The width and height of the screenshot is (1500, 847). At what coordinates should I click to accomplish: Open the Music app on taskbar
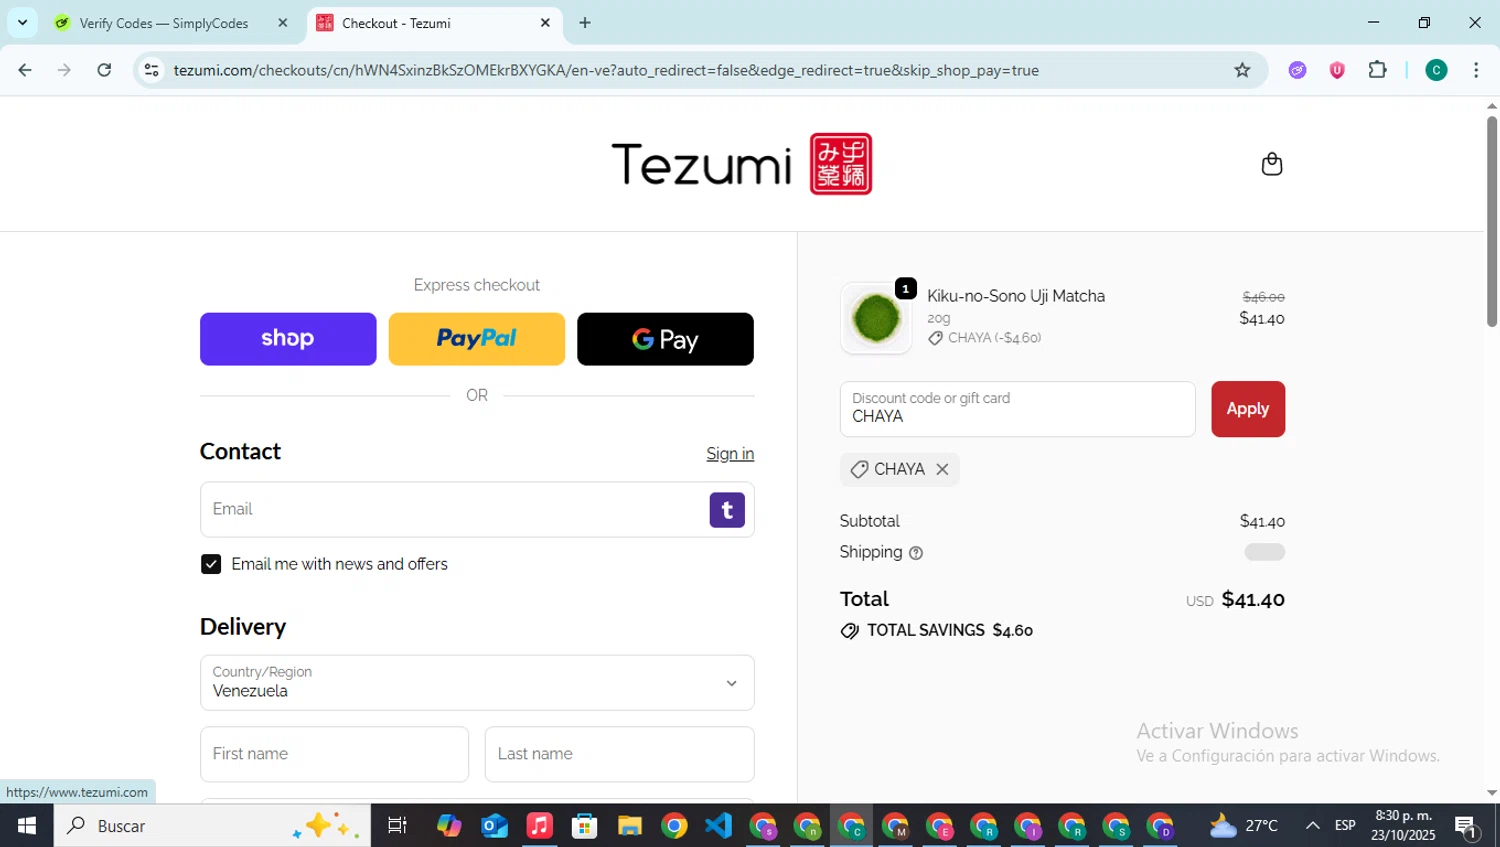(x=539, y=826)
